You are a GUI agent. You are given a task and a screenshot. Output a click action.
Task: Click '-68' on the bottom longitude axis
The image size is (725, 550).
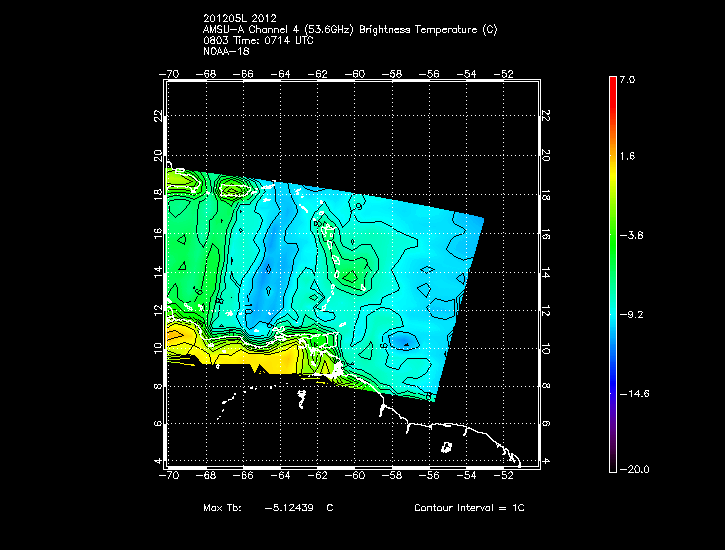coord(206,476)
